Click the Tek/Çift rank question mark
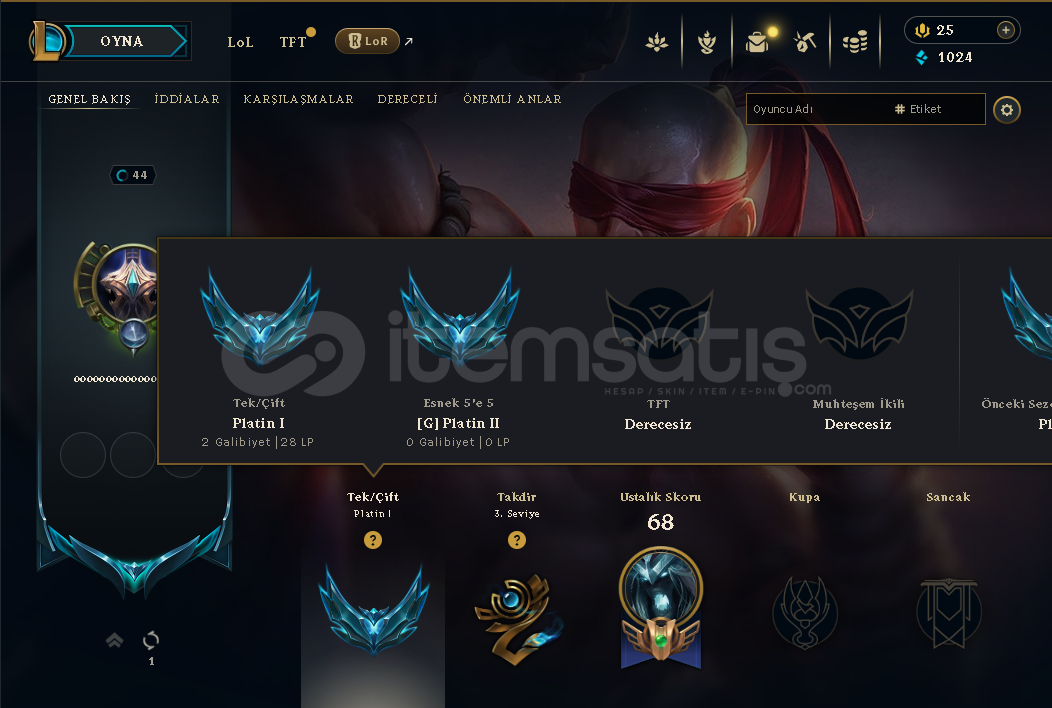The height and width of the screenshot is (708, 1052). pos(373,540)
